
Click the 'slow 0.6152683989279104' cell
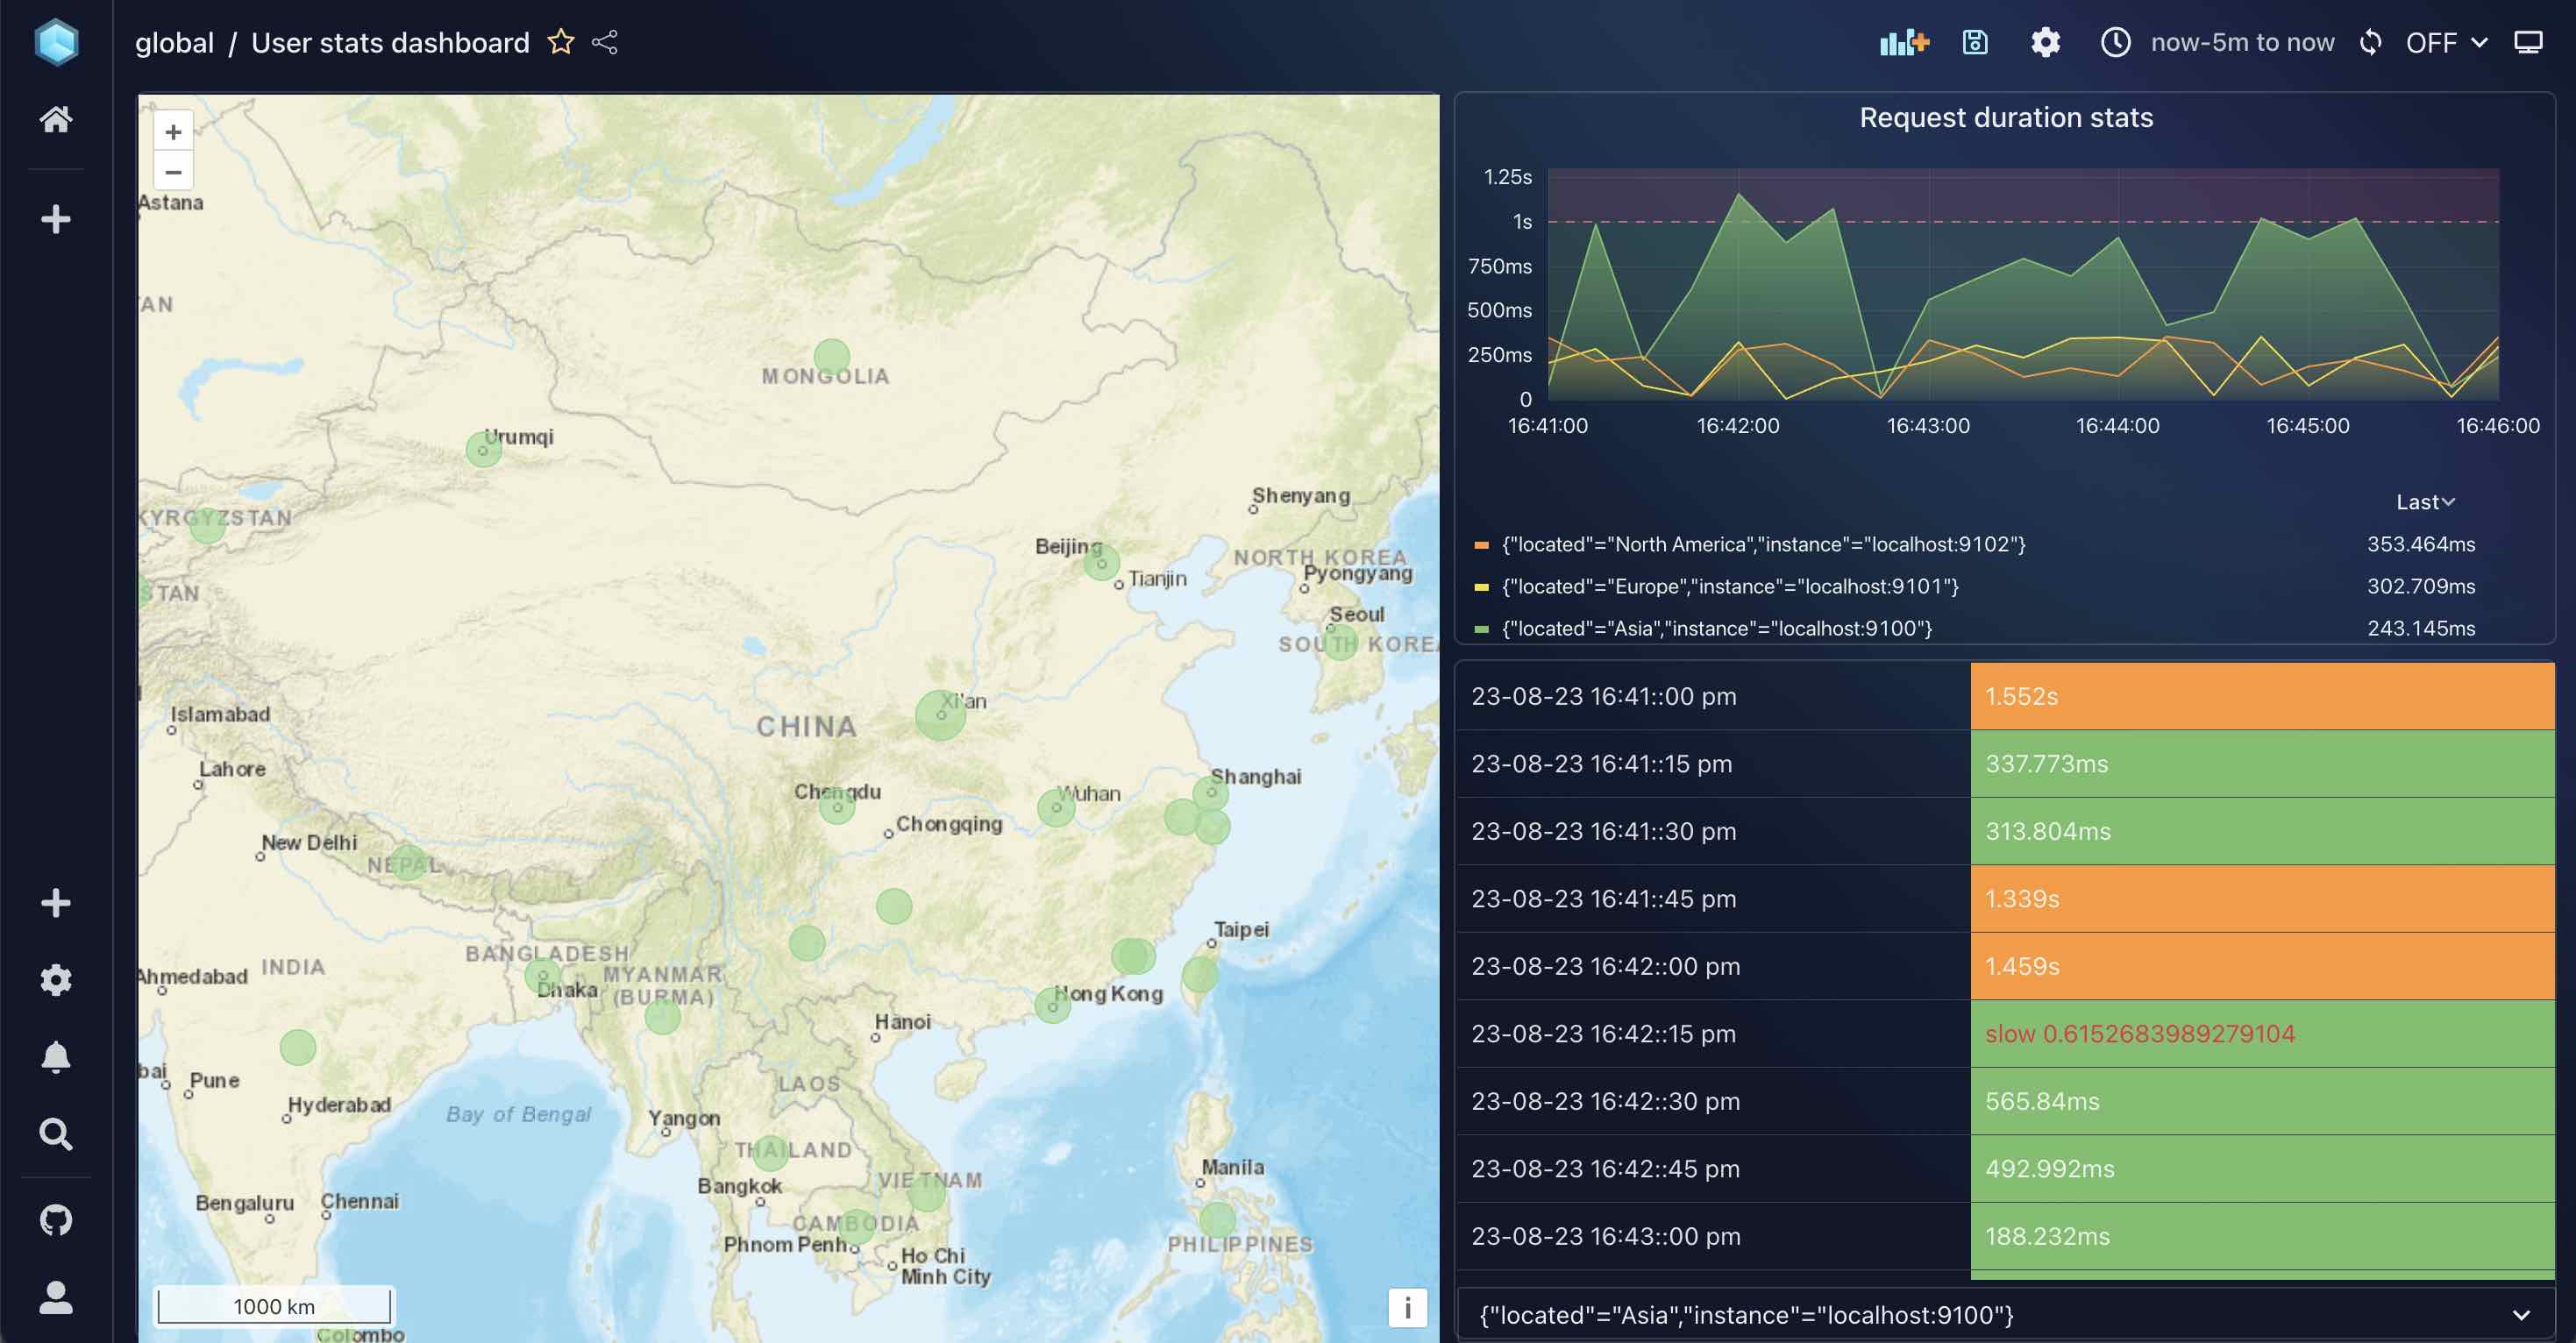coord(2262,1034)
